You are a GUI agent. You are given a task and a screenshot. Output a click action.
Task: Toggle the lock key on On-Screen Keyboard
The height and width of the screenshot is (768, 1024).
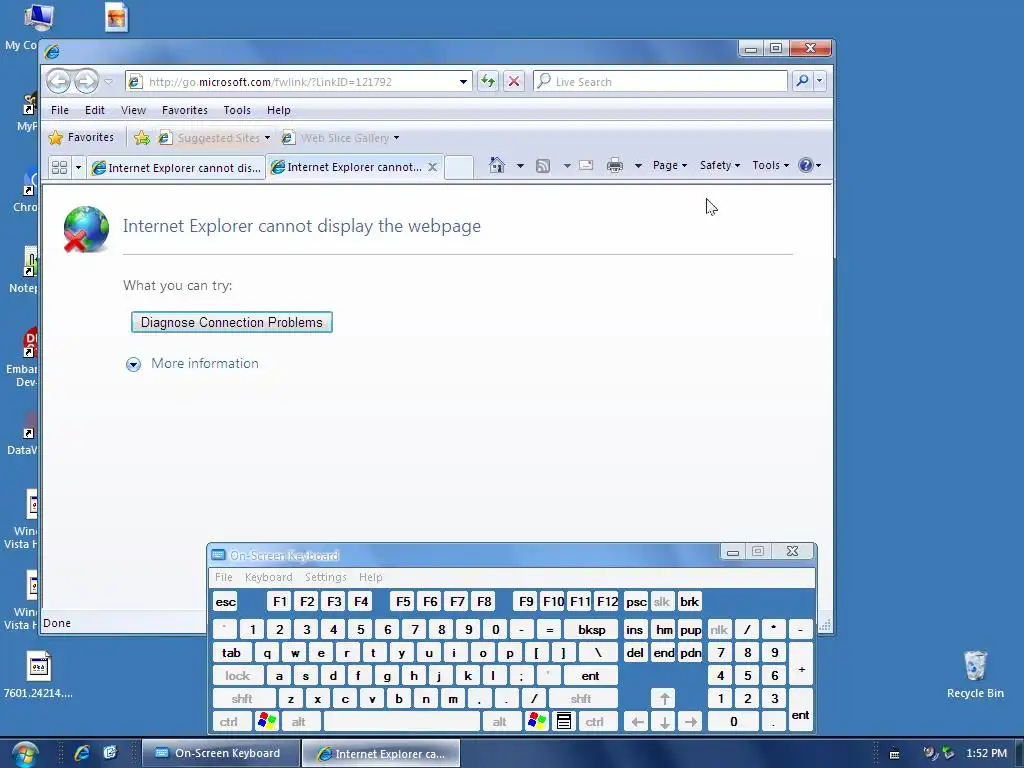point(238,676)
